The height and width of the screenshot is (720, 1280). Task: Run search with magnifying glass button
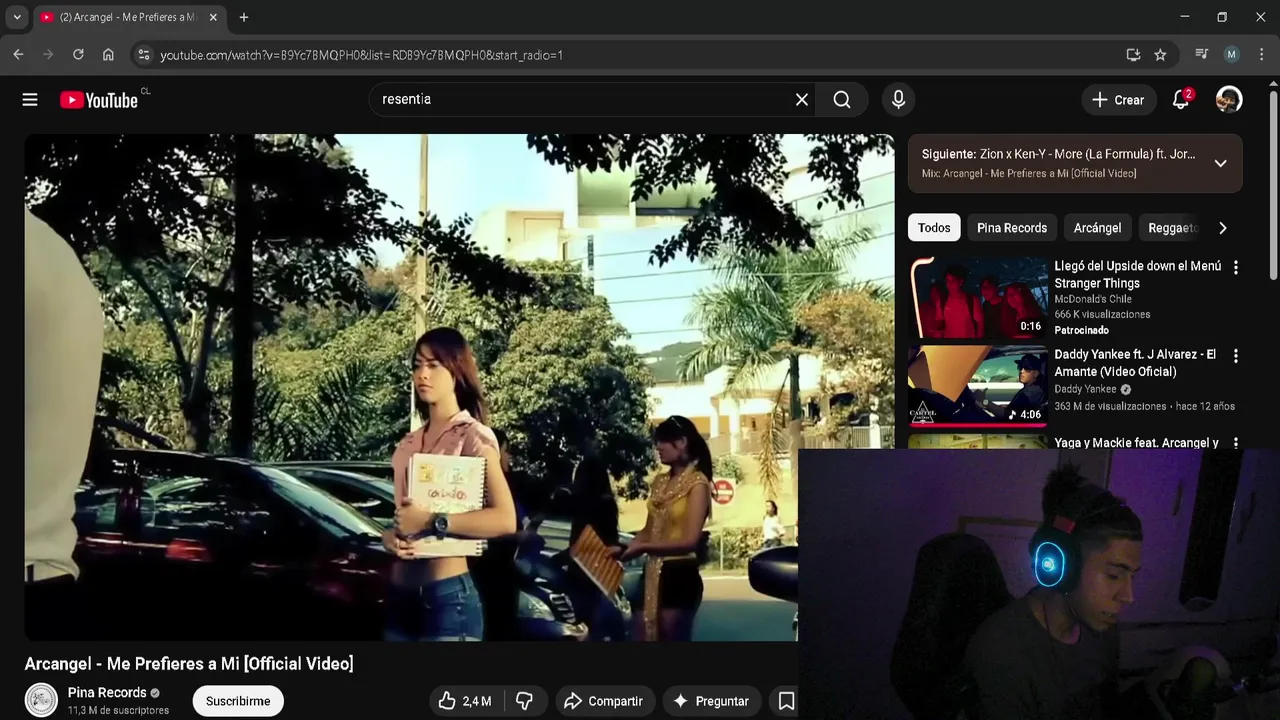[x=842, y=100]
